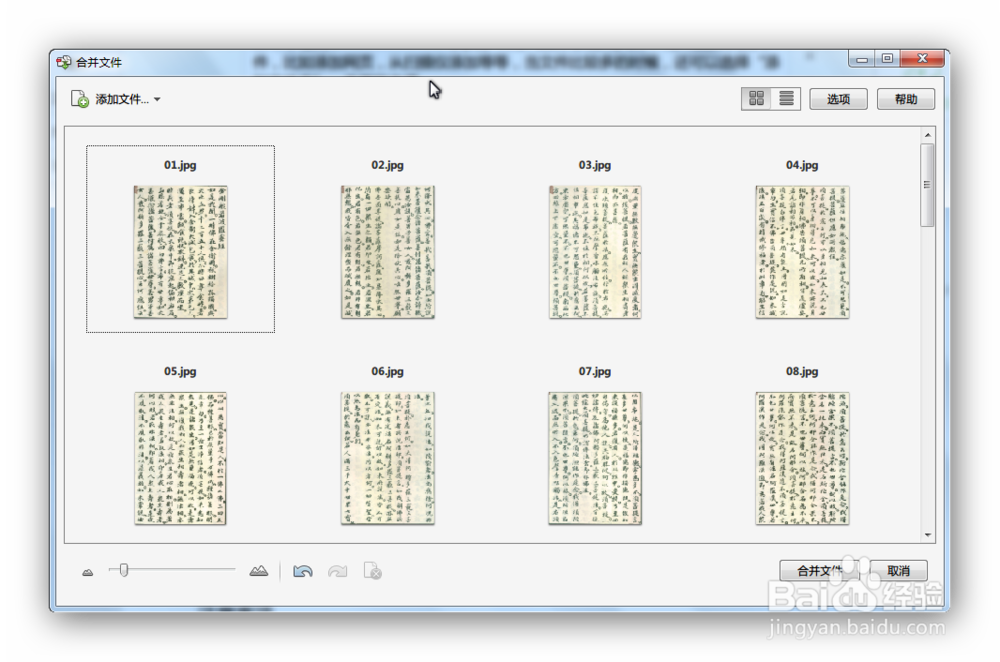Screen dimensions: 1000x662
Task: Click the 03.jpg file name label
Action: pyautogui.click(x=595, y=165)
